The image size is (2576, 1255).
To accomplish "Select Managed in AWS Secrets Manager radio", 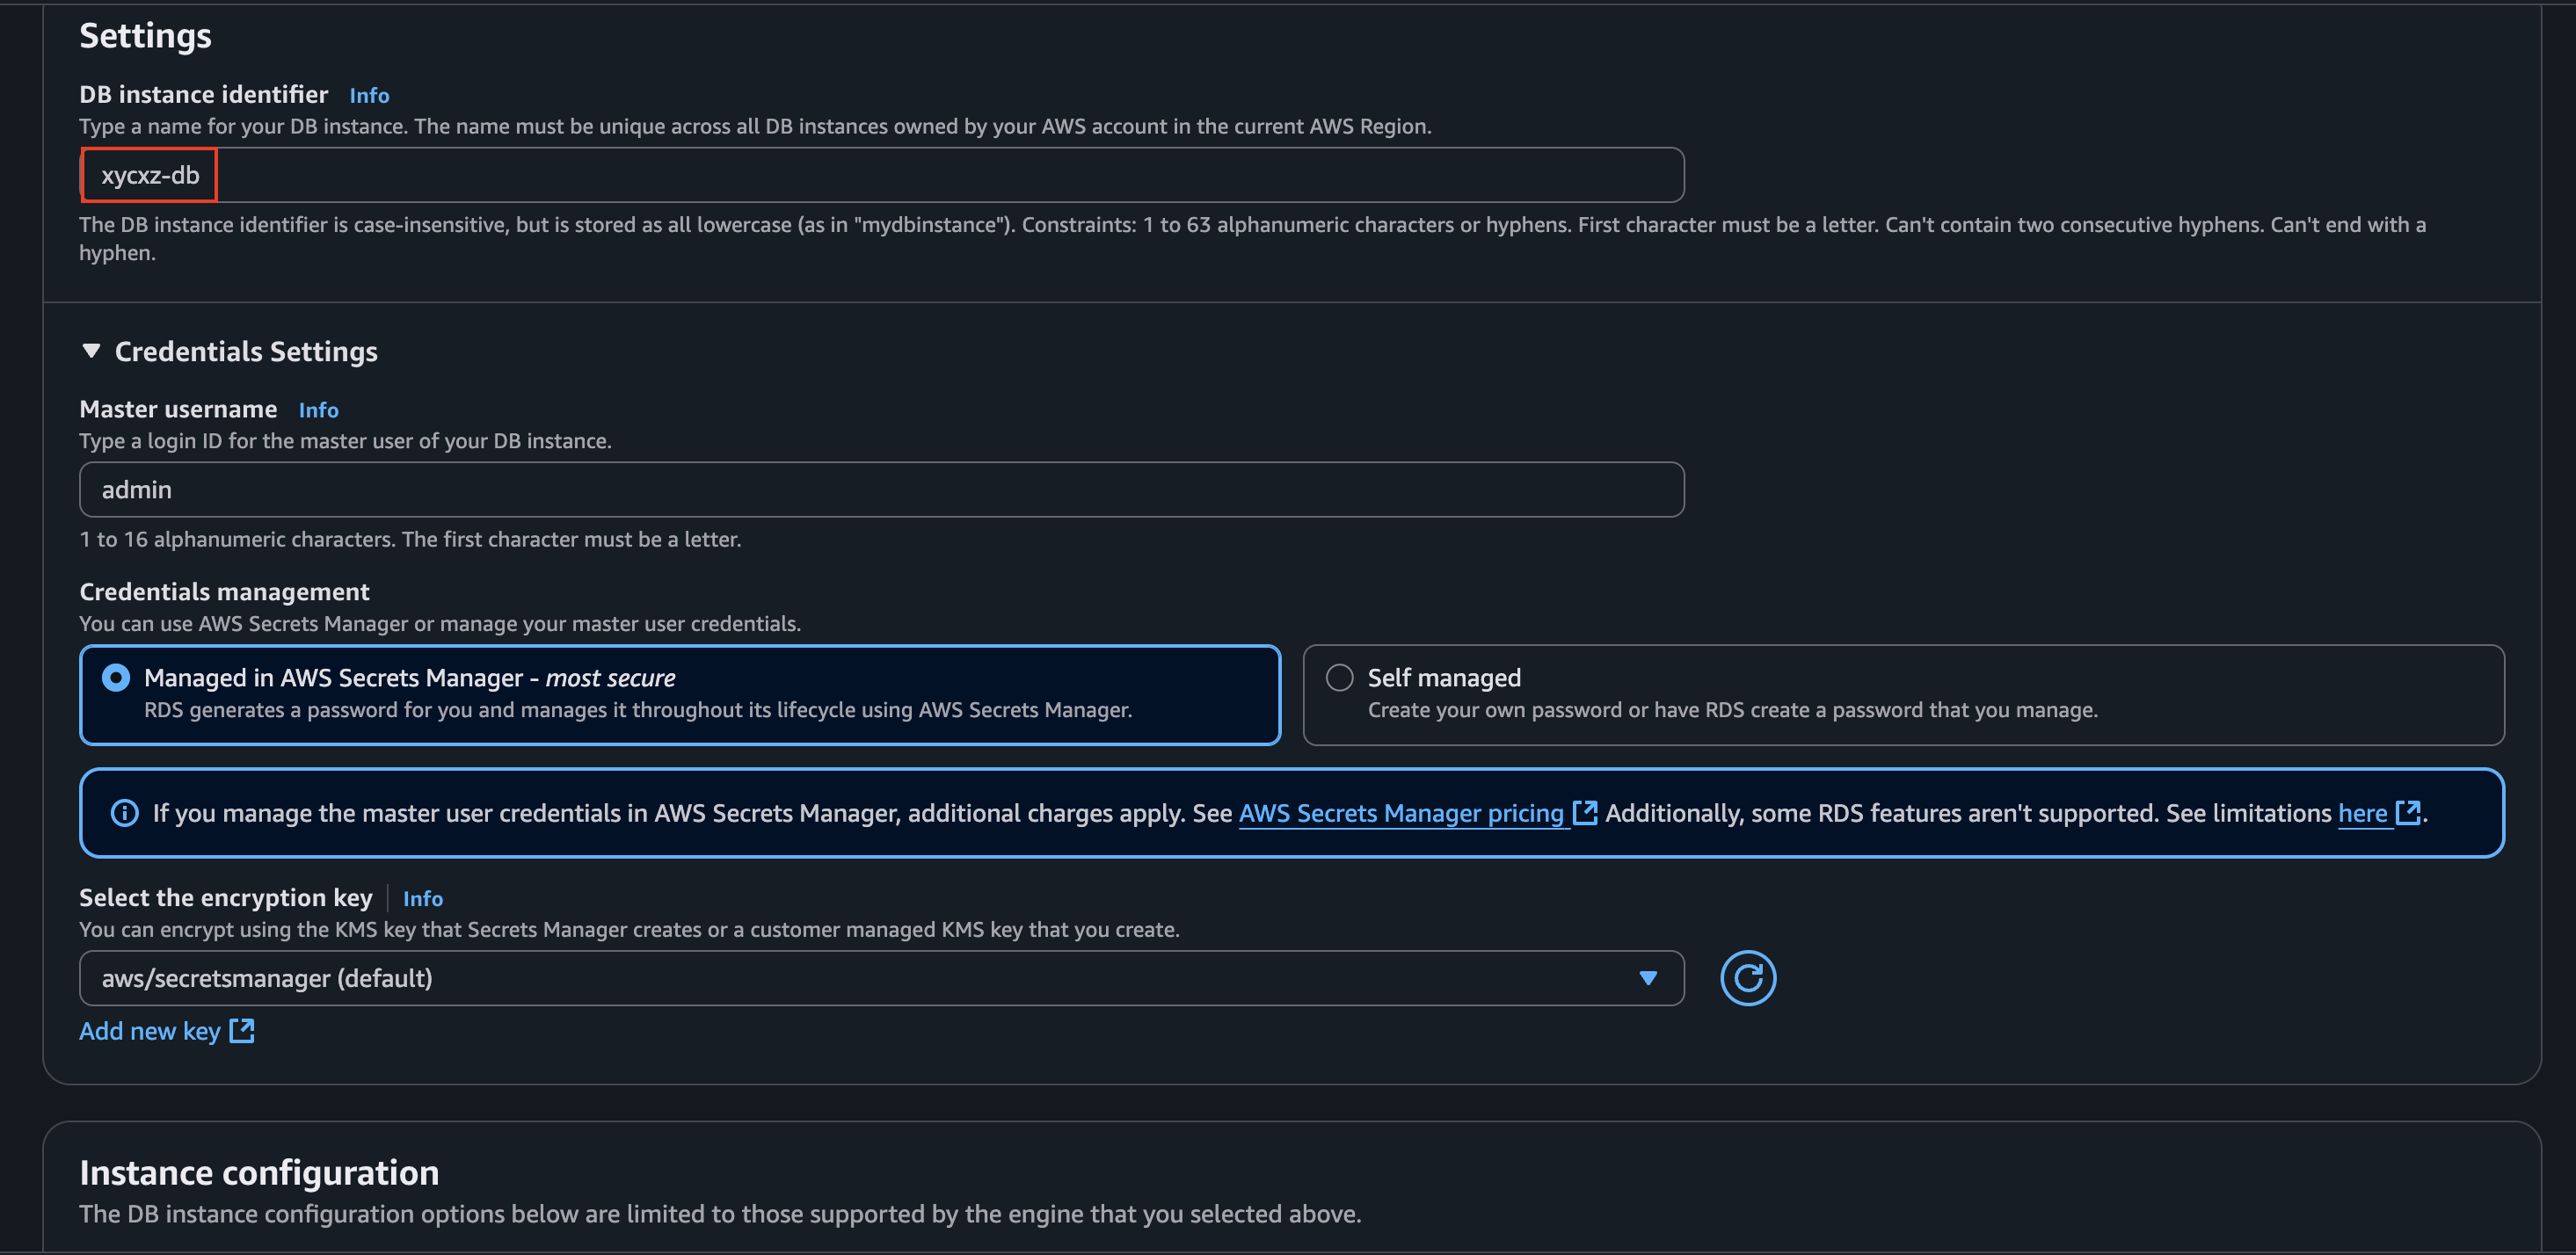I will point(116,678).
